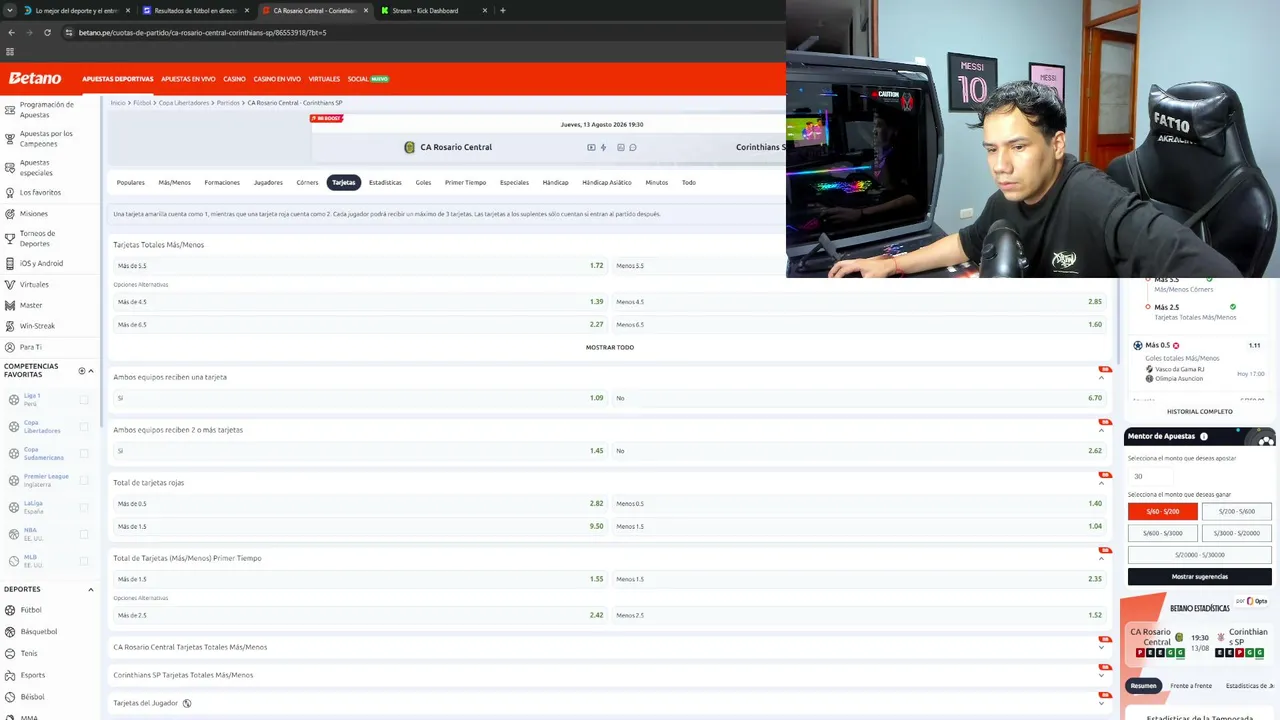Click Mostrar Todo under Tarjetas Totales
This screenshot has width=1280, height=720.
[x=610, y=348]
